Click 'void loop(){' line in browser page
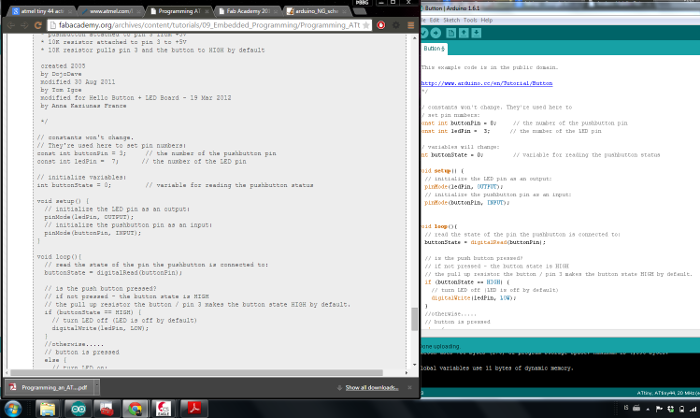The image size is (700, 418). tap(59, 257)
